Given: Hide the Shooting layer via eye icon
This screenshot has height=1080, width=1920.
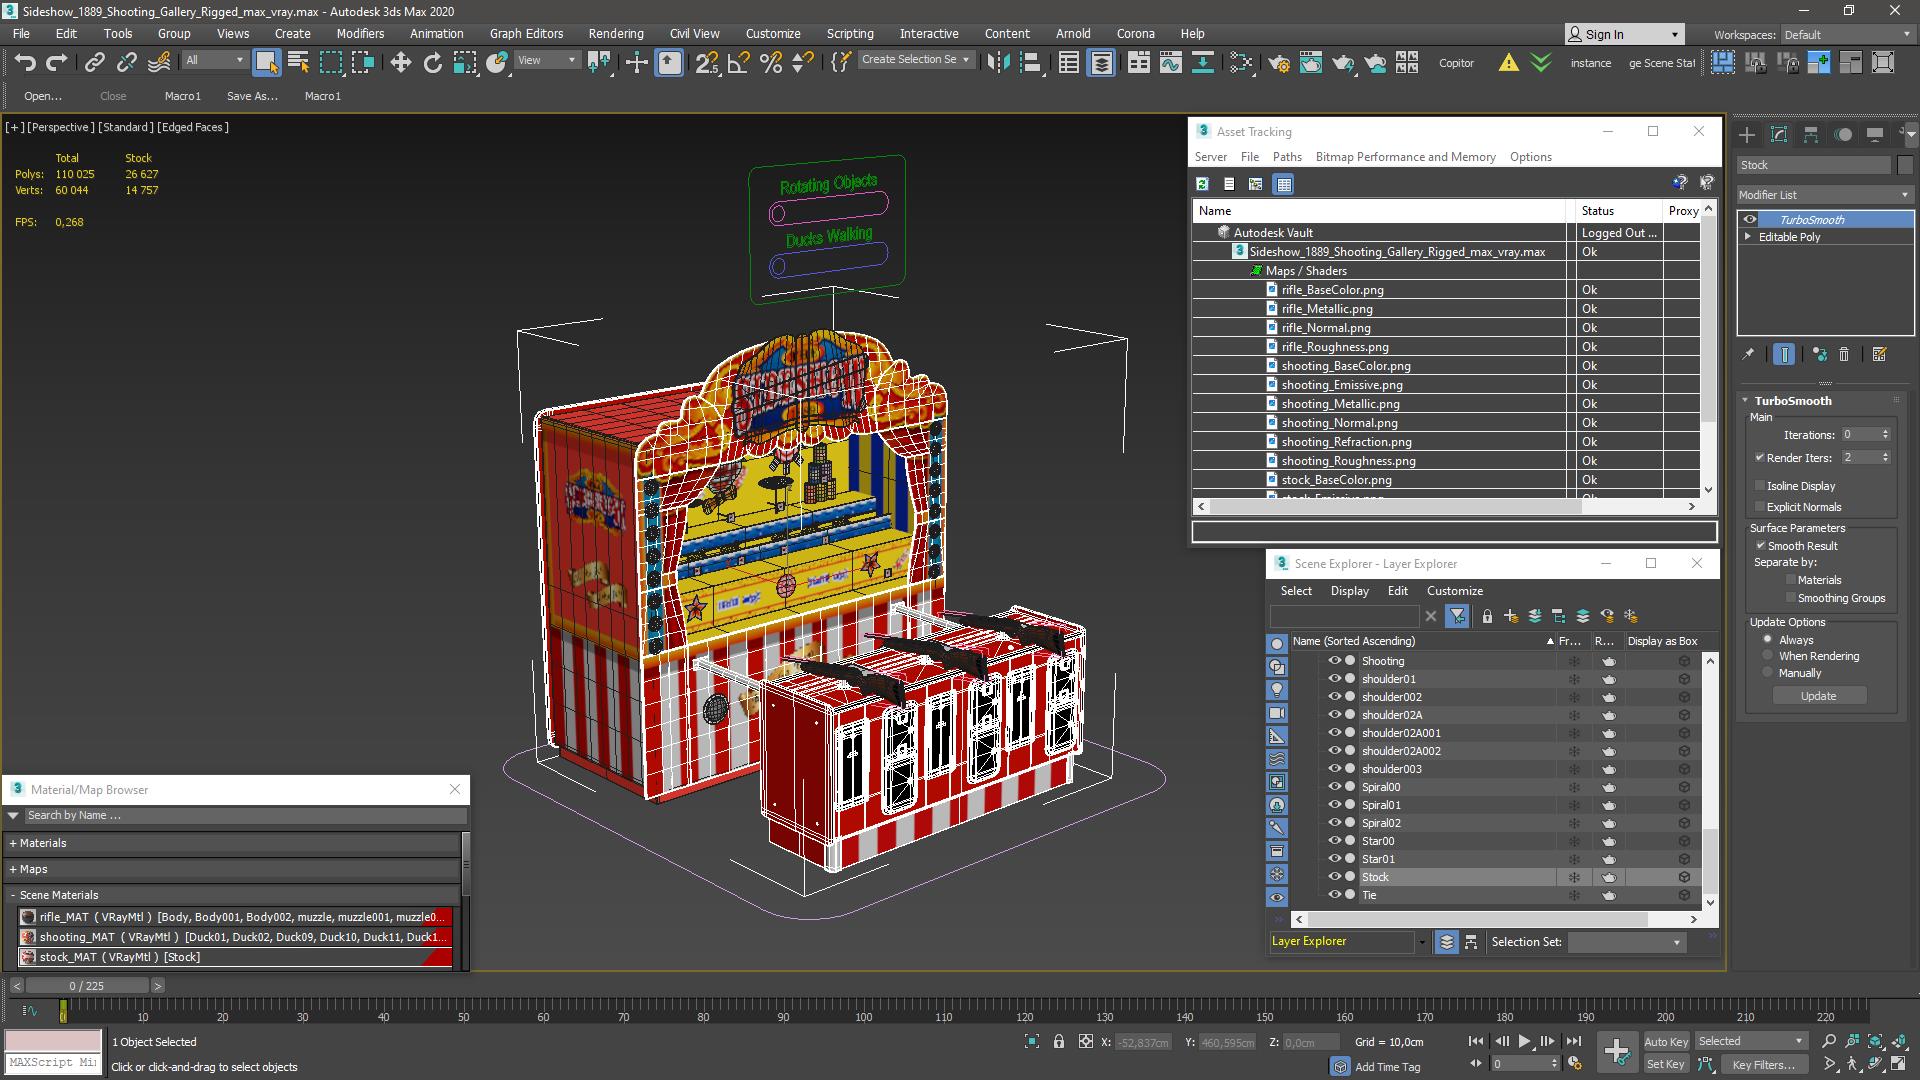Looking at the screenshot, I should point(1334,661).
